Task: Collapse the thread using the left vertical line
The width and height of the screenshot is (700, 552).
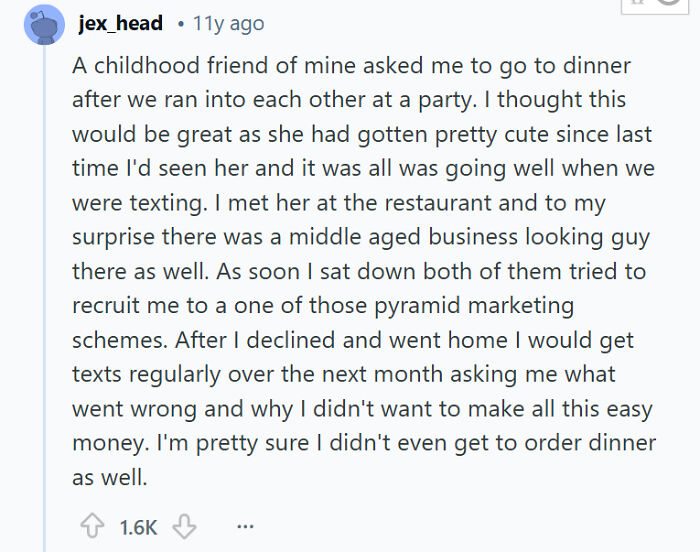Action: [44, 300]
